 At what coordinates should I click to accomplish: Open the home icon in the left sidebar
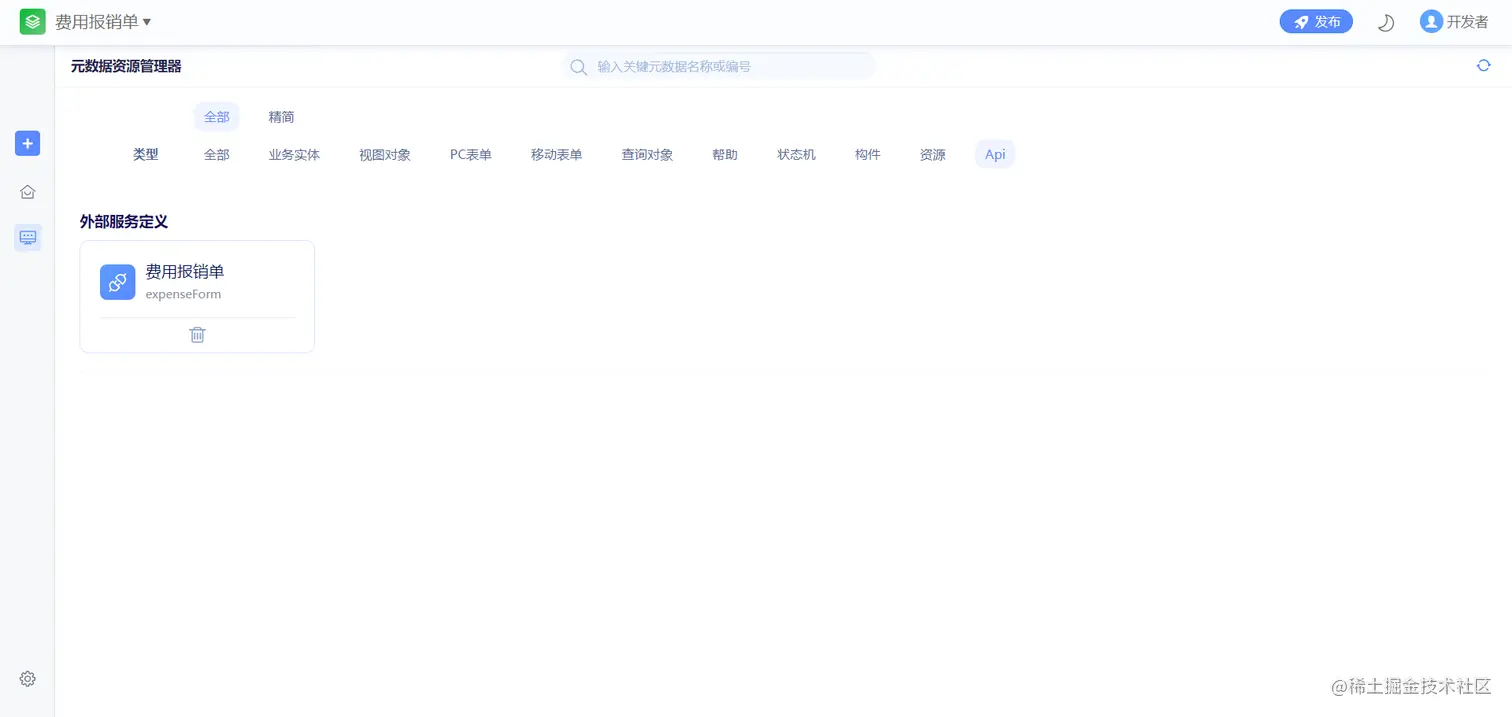point(27,191)
